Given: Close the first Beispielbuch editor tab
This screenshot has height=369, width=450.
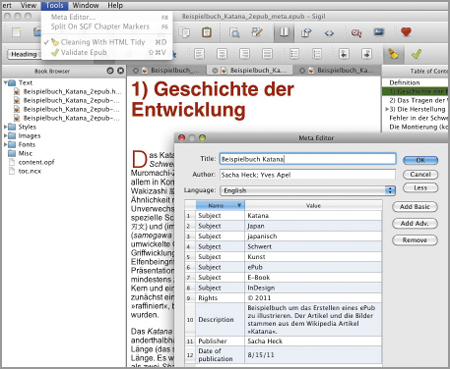Looking at the screenshot, I should pos(136,71).
